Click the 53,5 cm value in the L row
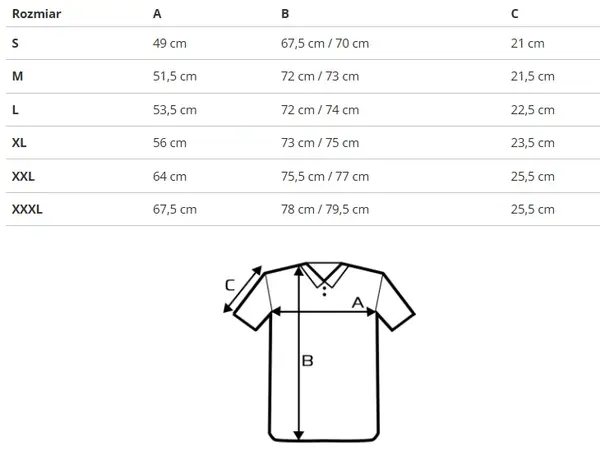This screenshot has width=600, height=456. 175,110
